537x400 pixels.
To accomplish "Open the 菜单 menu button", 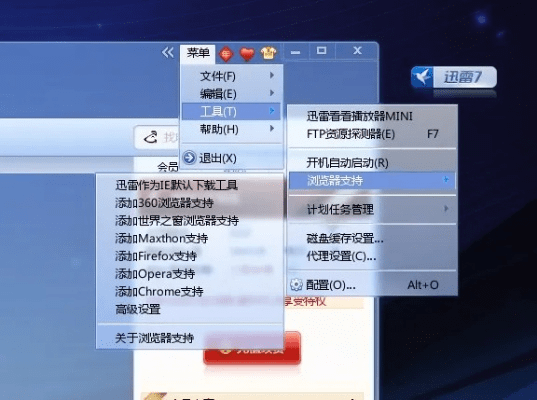I will pyautogui.click(x=198, y=53).
